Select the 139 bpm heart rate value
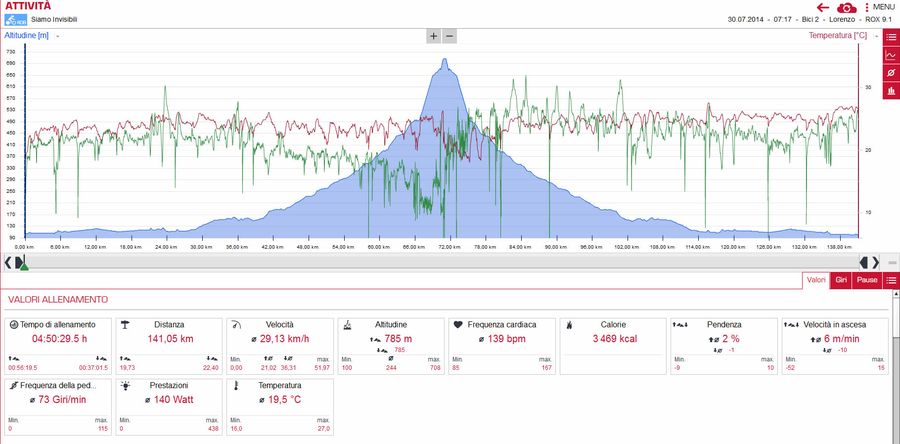The image size is (900, 444). 507,339
